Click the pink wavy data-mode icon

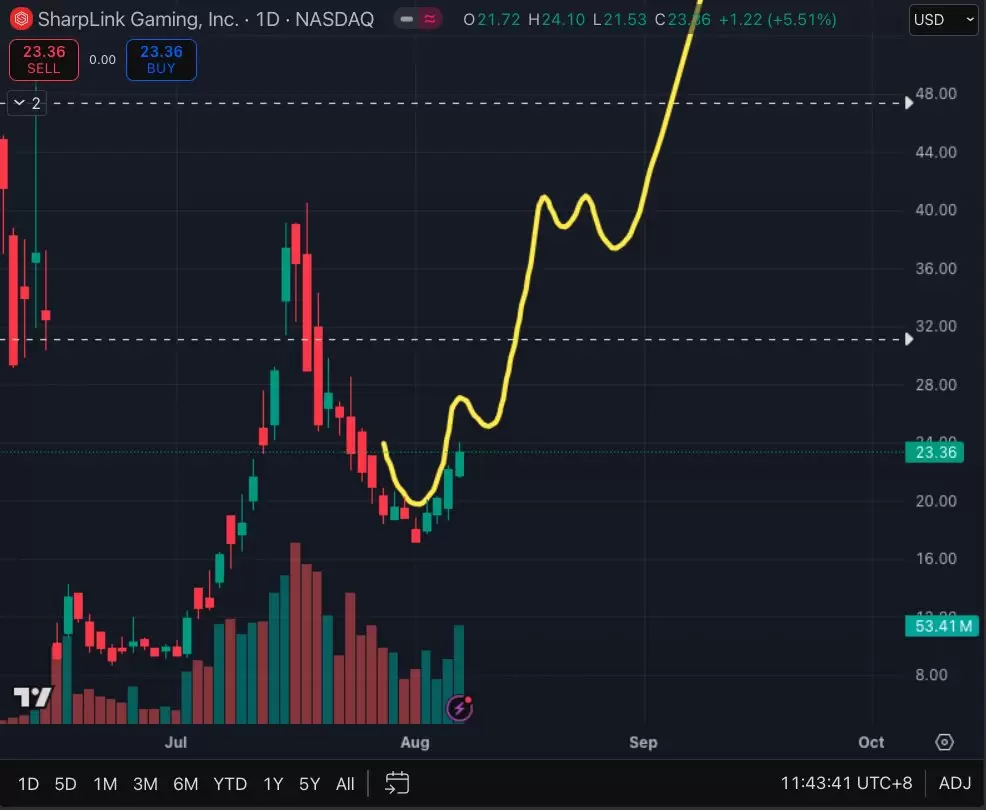coord(429,19)
